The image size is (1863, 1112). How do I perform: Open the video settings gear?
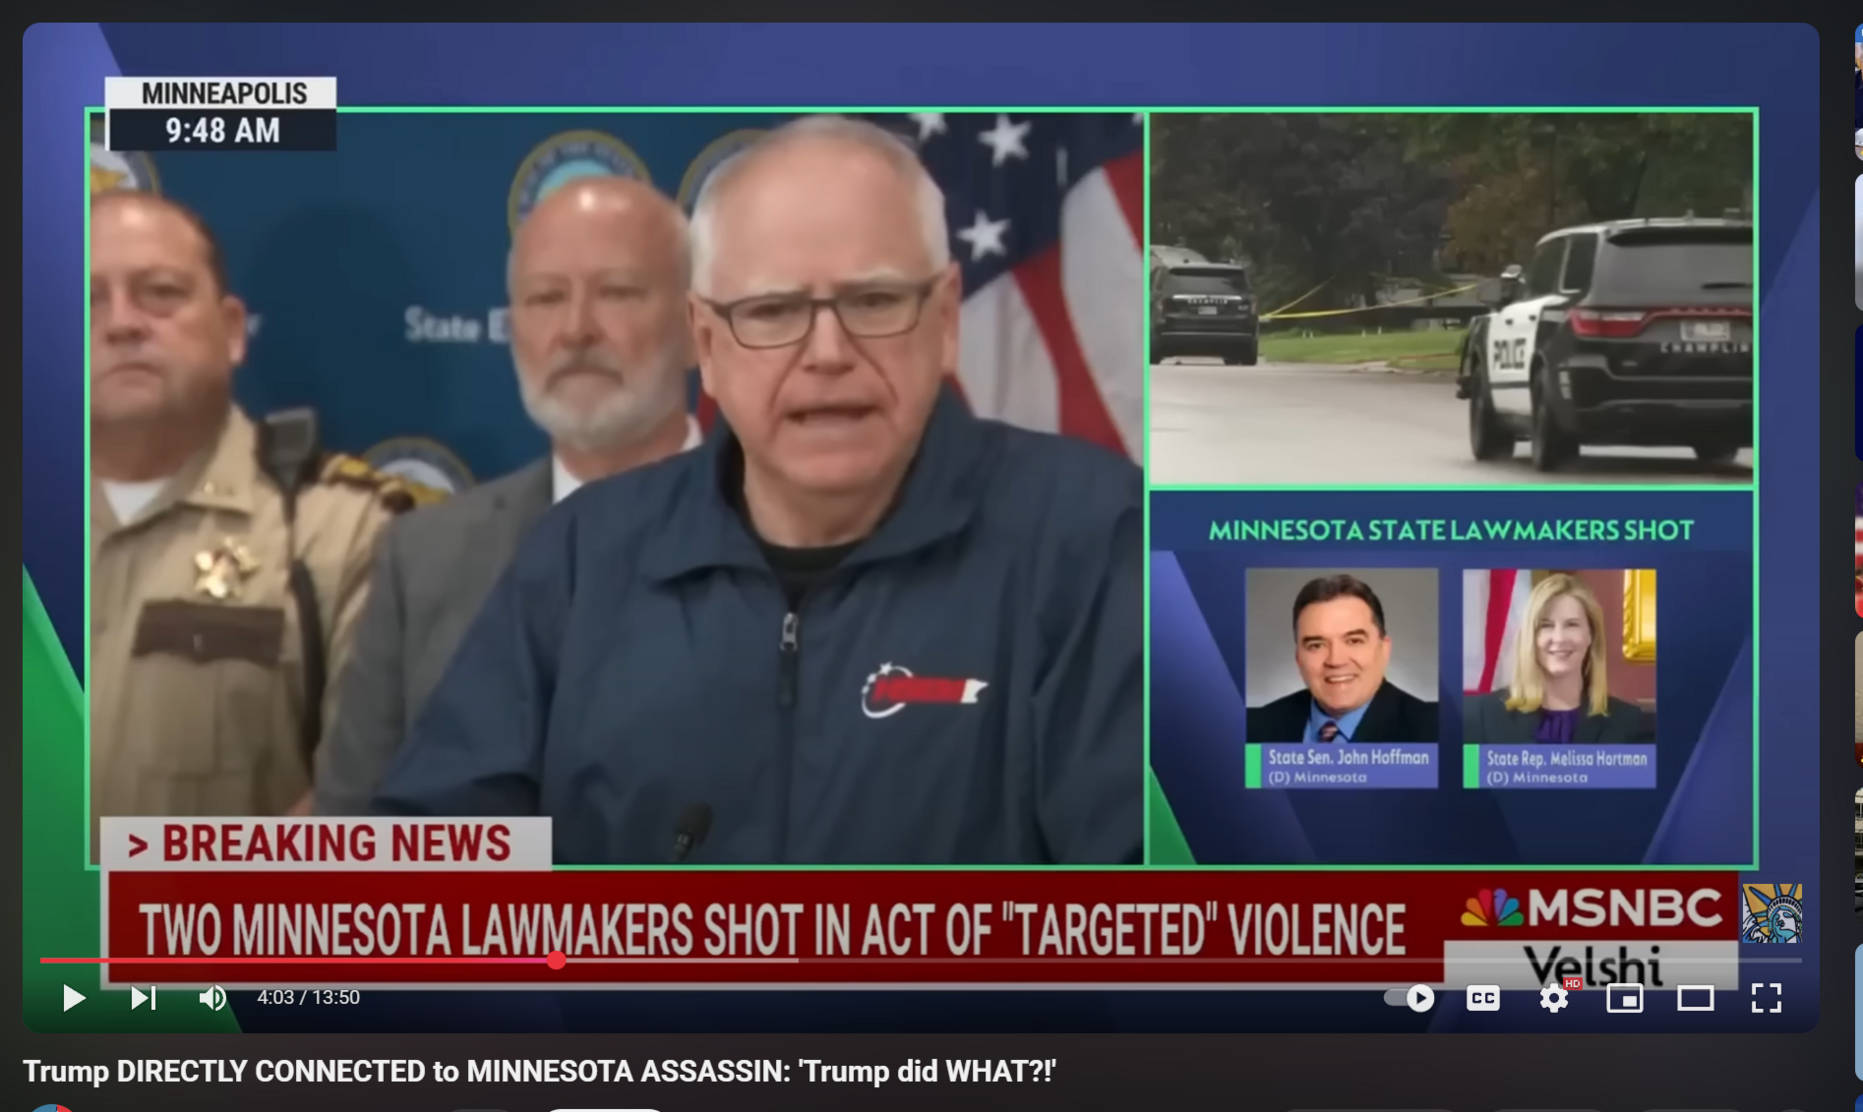pyautogui.click(x=1554, y=997)
